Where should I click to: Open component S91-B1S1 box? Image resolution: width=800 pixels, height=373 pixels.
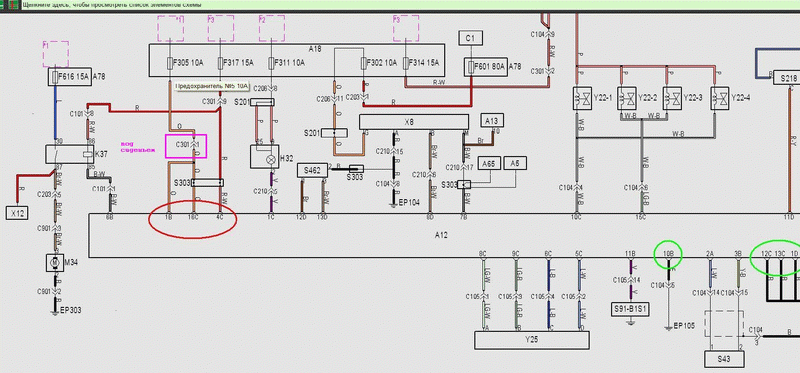(630, 309)
